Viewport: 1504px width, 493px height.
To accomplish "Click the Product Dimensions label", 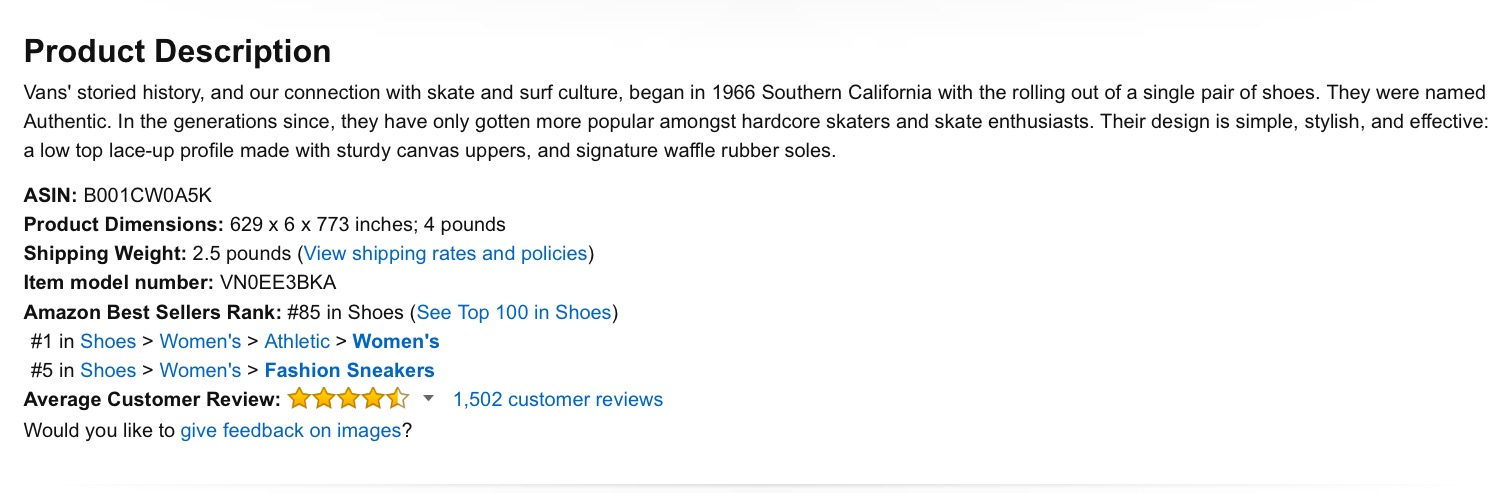I will click(123, 224).
